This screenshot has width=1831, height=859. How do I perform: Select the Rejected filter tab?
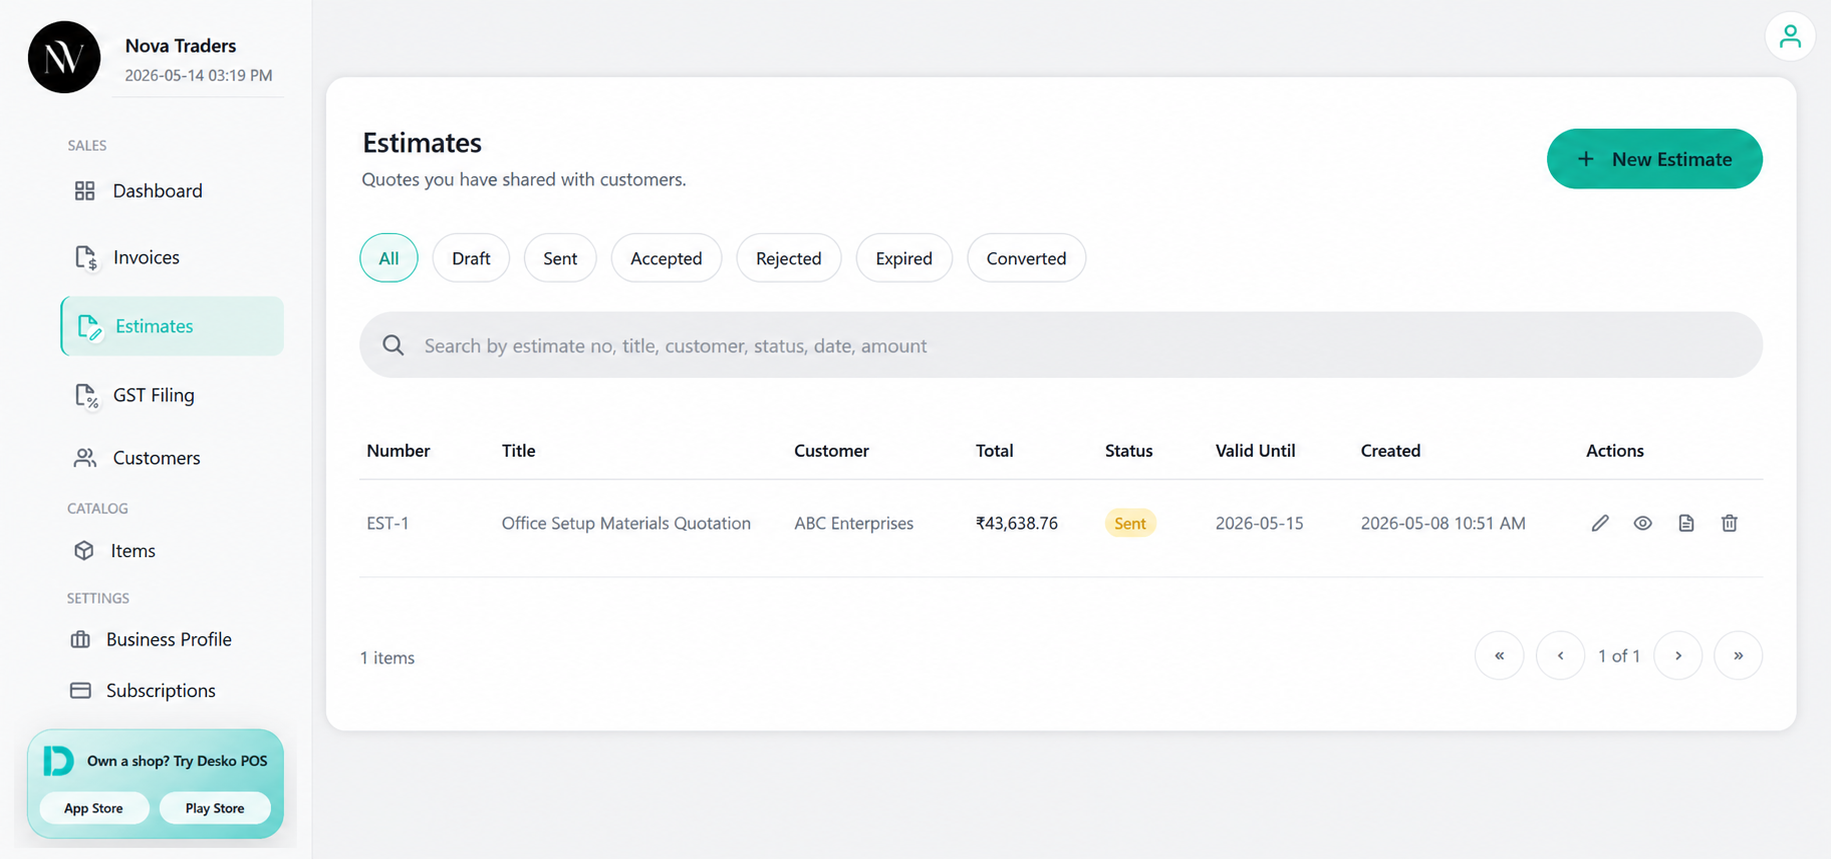[x=789, y=258]
